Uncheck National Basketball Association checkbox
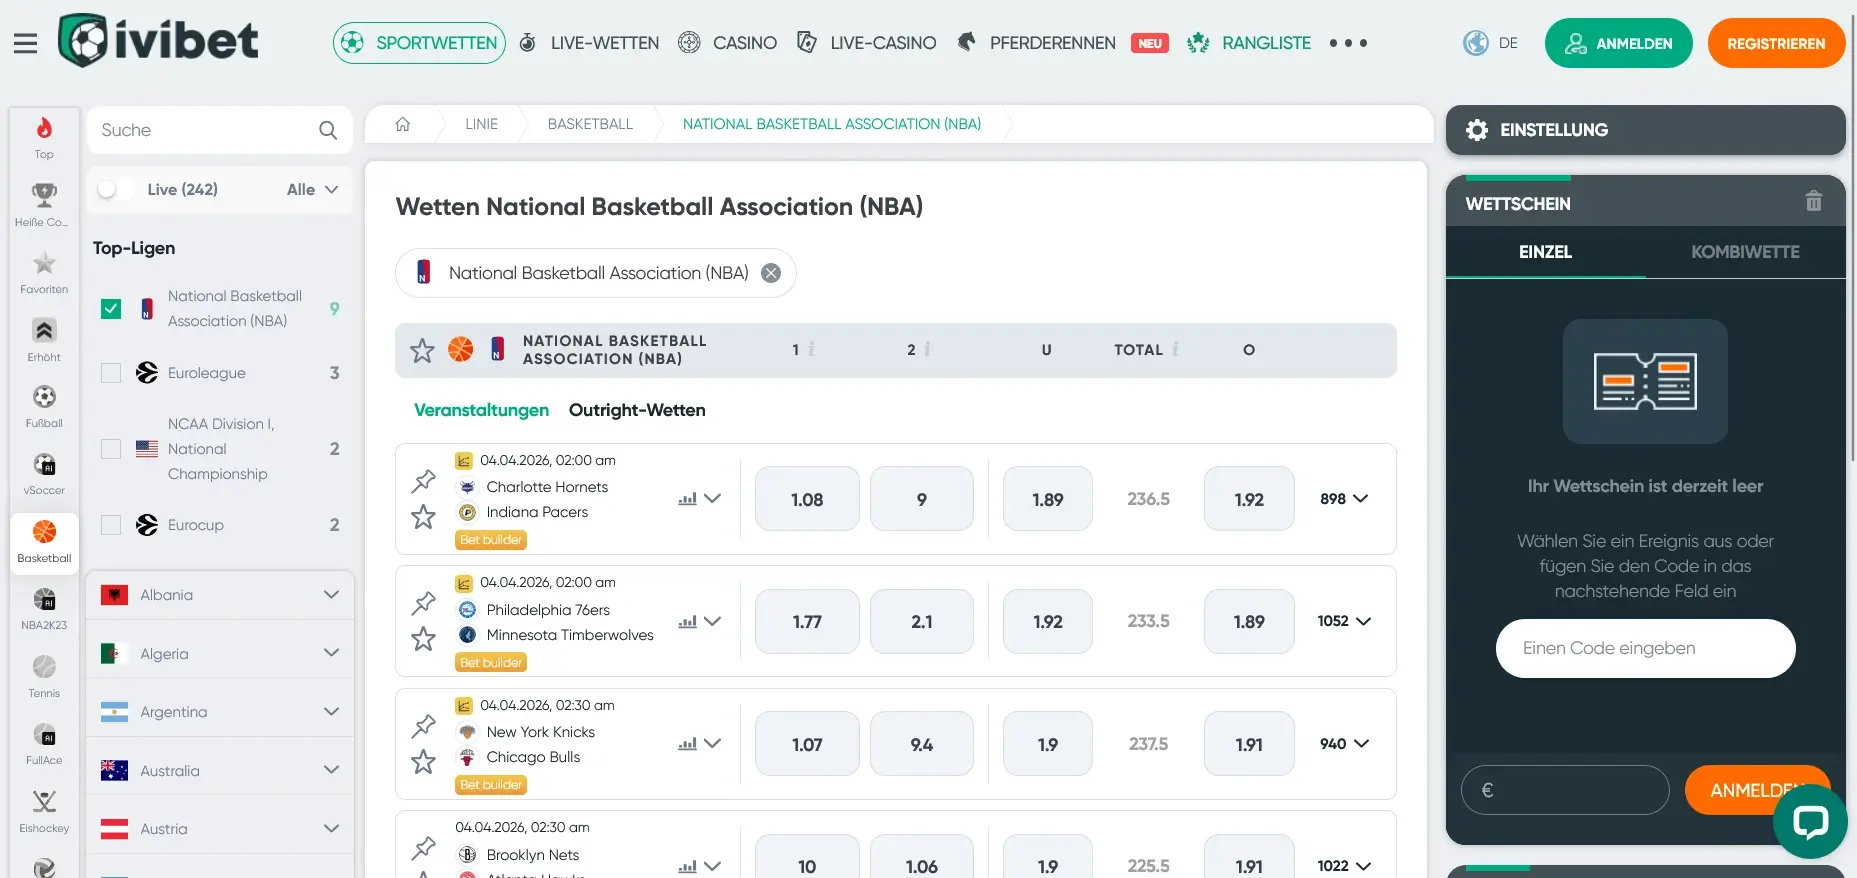 click(111, 309)
